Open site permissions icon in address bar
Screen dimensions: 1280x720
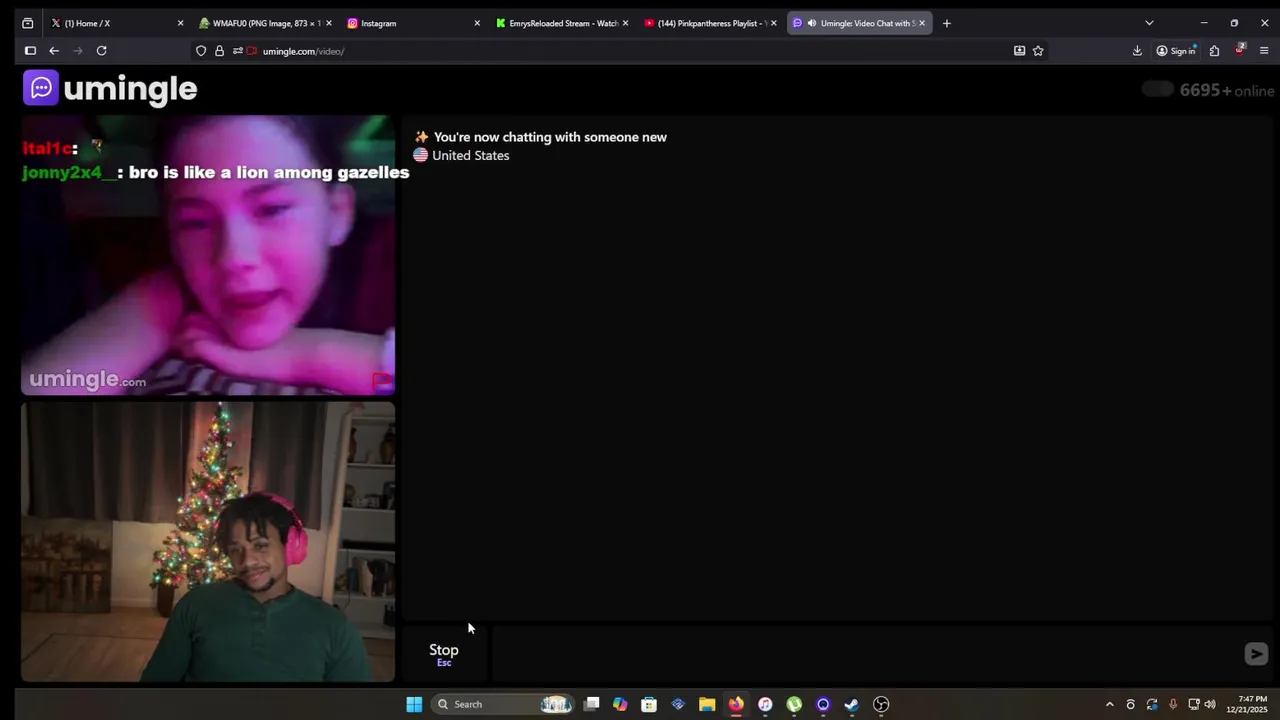click(x=237, y=51)
